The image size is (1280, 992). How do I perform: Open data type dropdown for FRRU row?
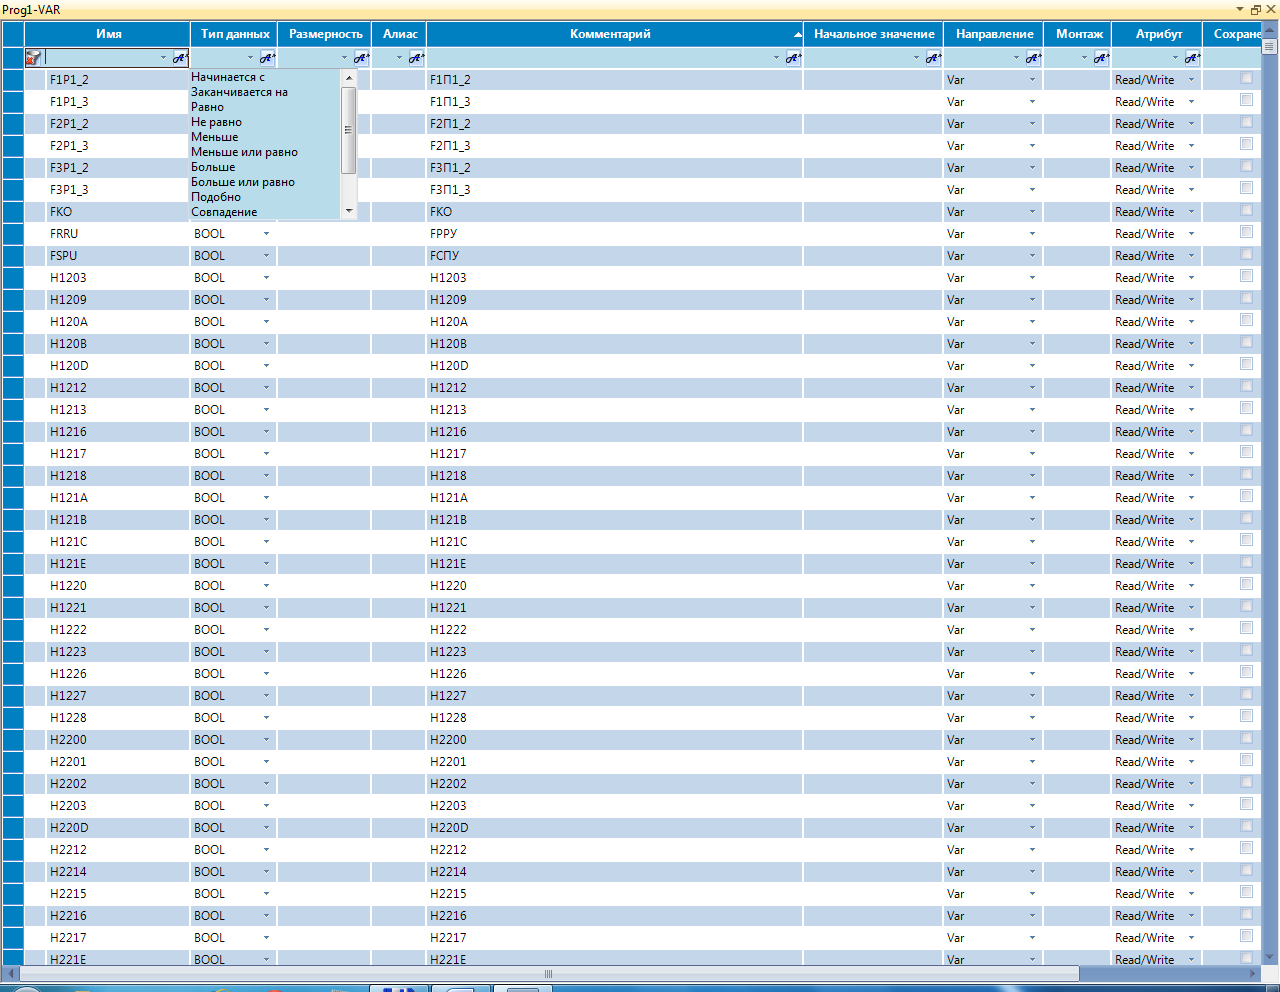point(267,234)
